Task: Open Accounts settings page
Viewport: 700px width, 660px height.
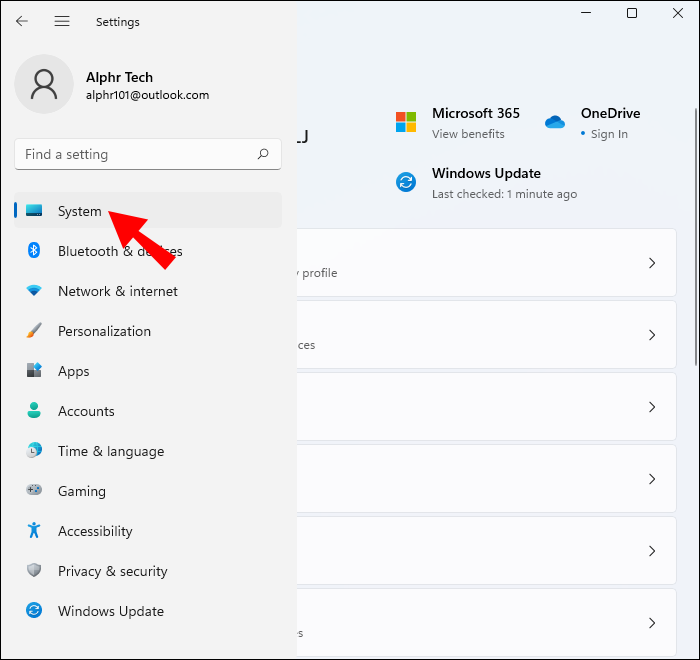Action: click(x=86, y=411)
